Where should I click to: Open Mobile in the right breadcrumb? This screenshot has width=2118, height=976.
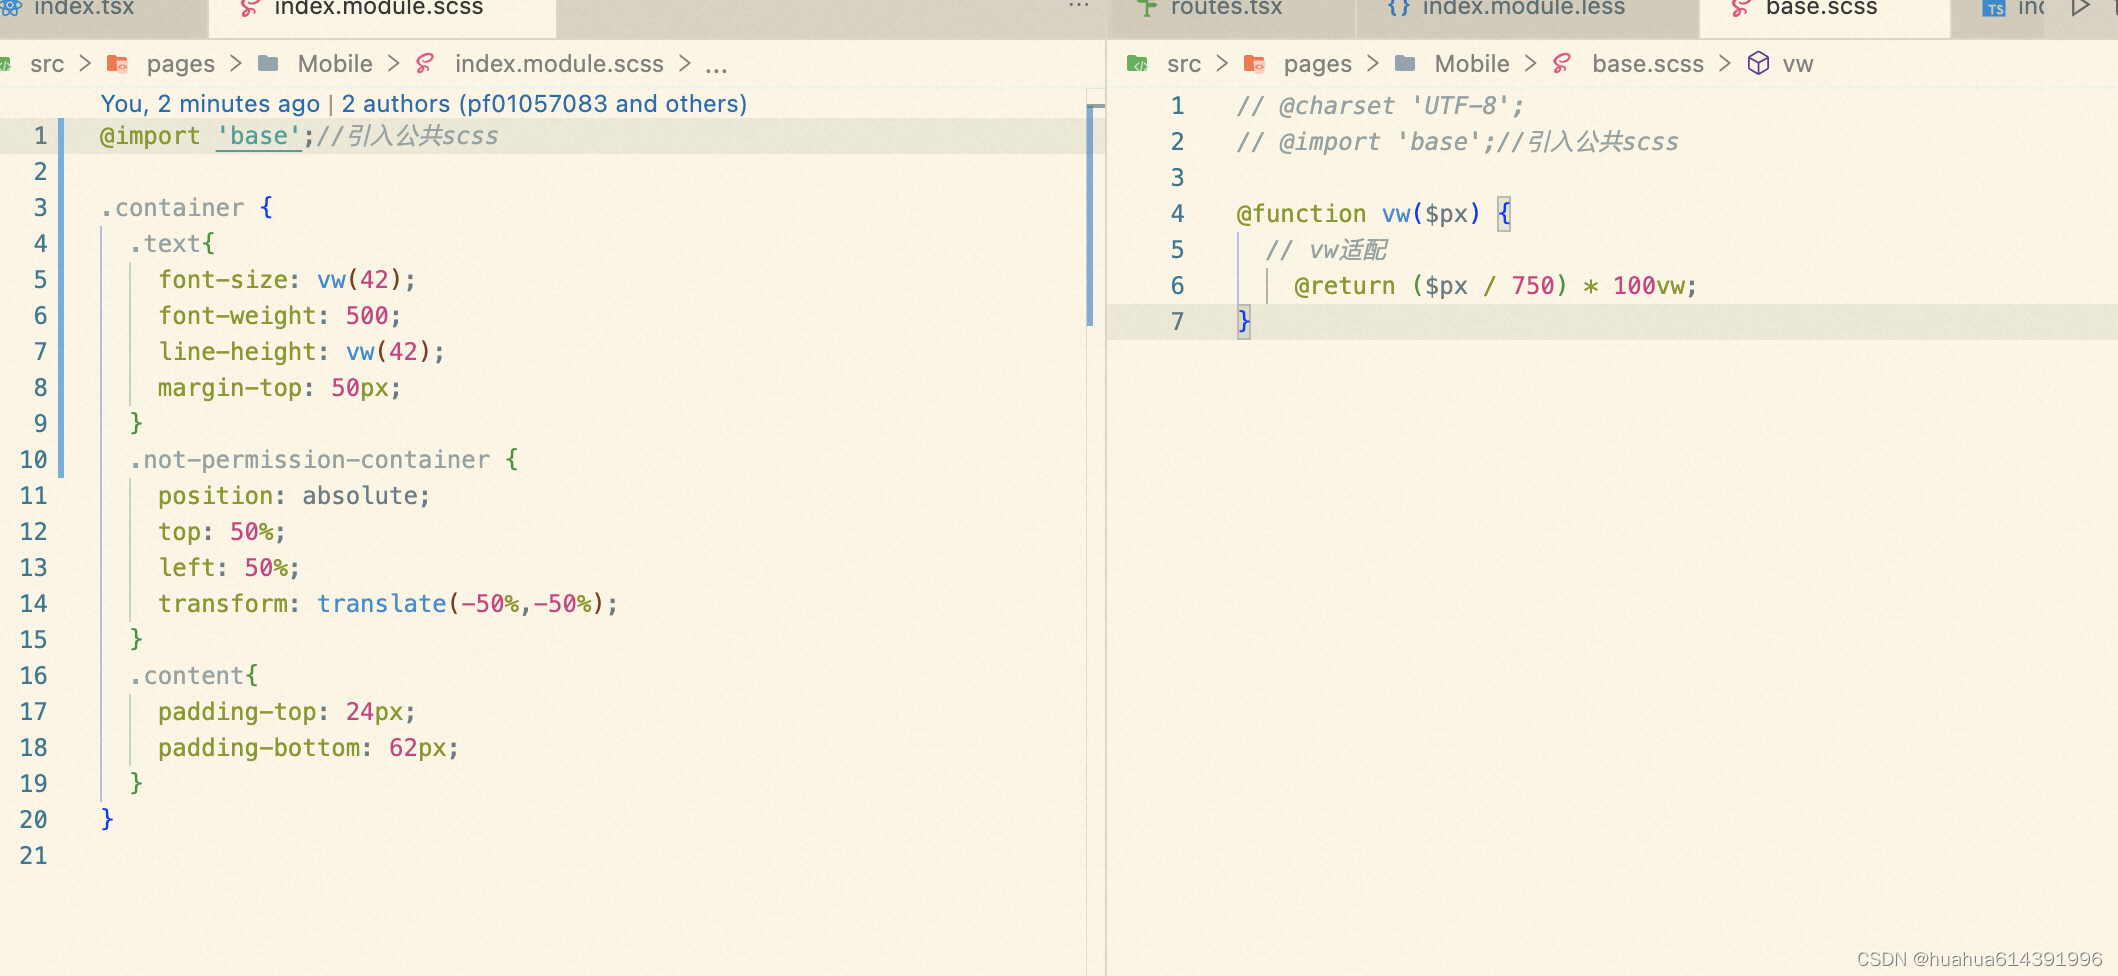pyautogui.click(x=1472, y=64)
